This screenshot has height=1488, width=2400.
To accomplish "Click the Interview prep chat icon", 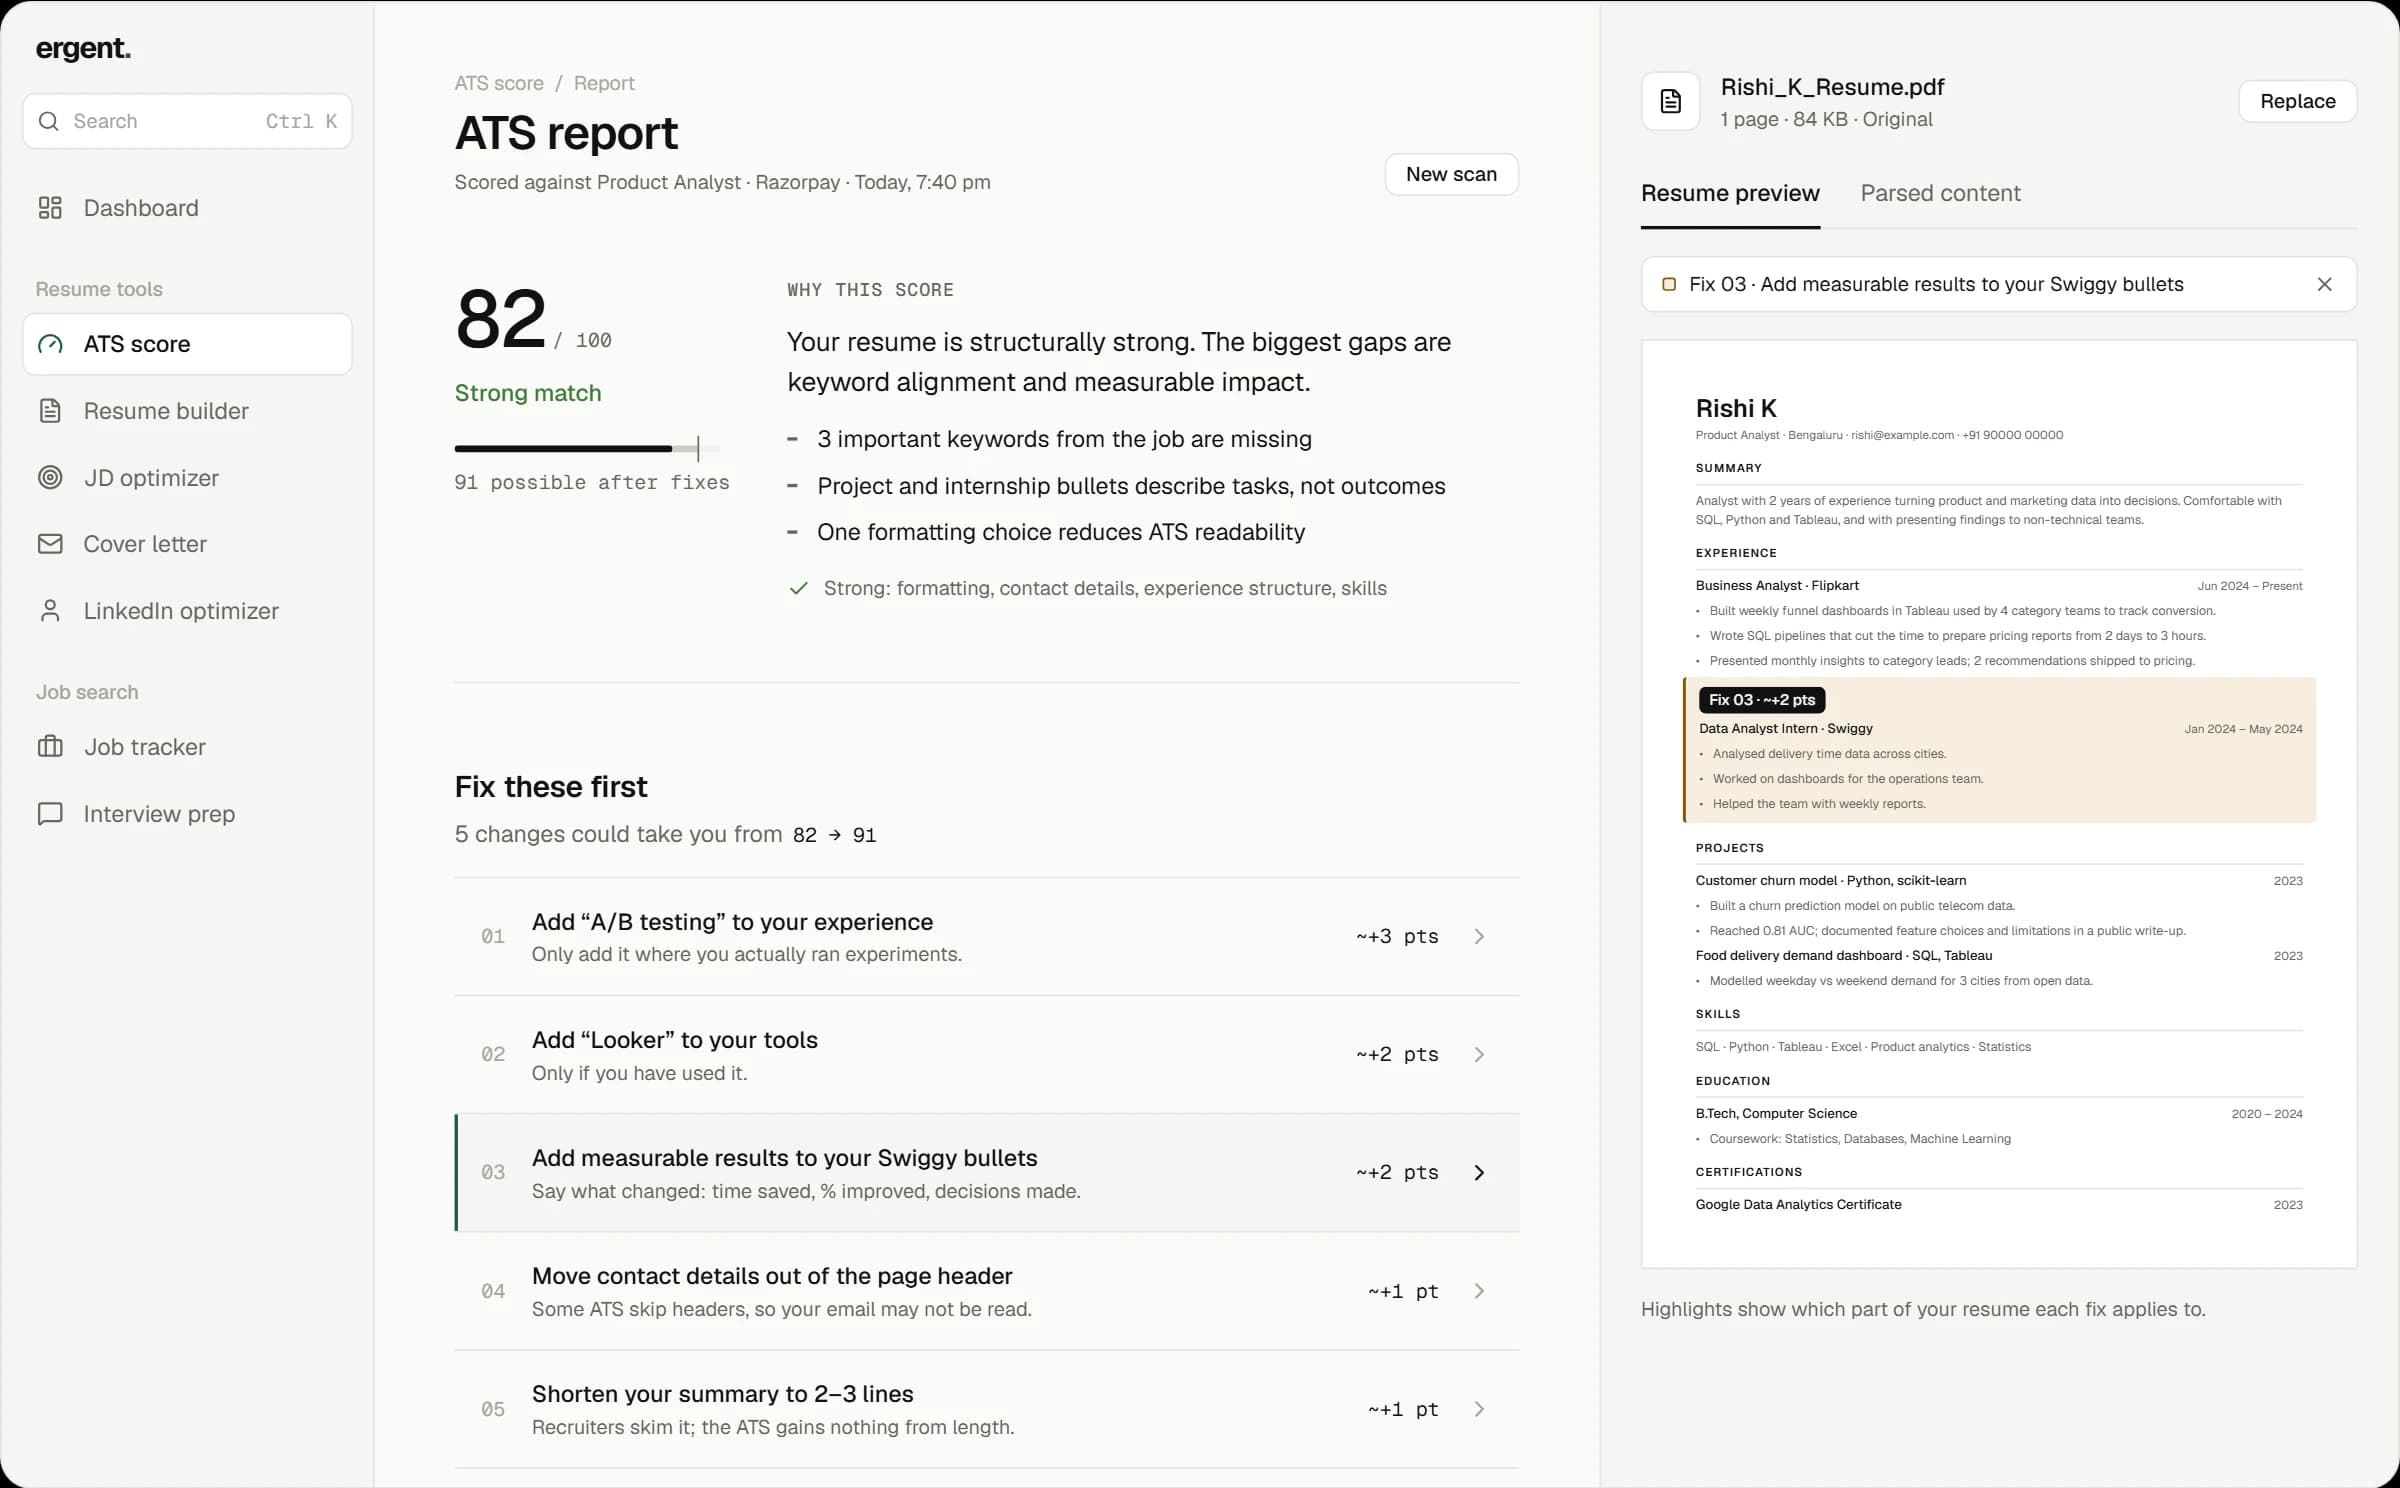I will [x=50, y=814].
